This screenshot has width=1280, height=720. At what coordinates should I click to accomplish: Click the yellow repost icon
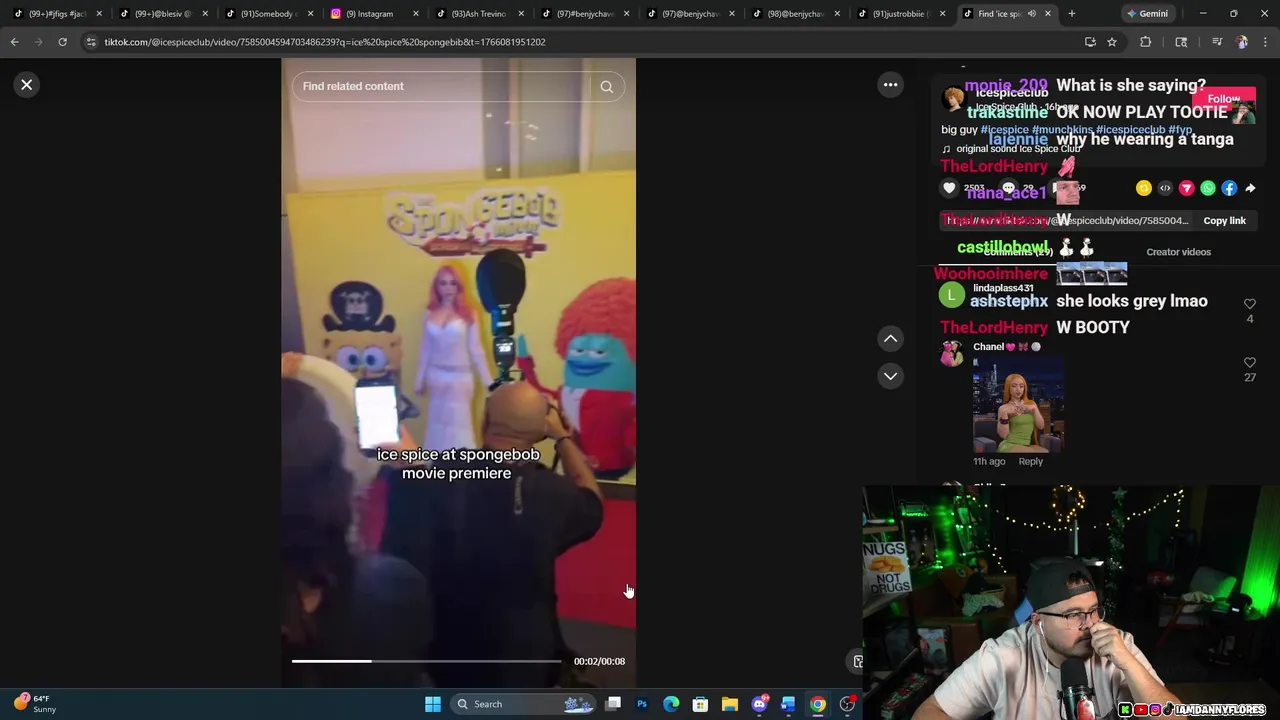point(1144,188)
